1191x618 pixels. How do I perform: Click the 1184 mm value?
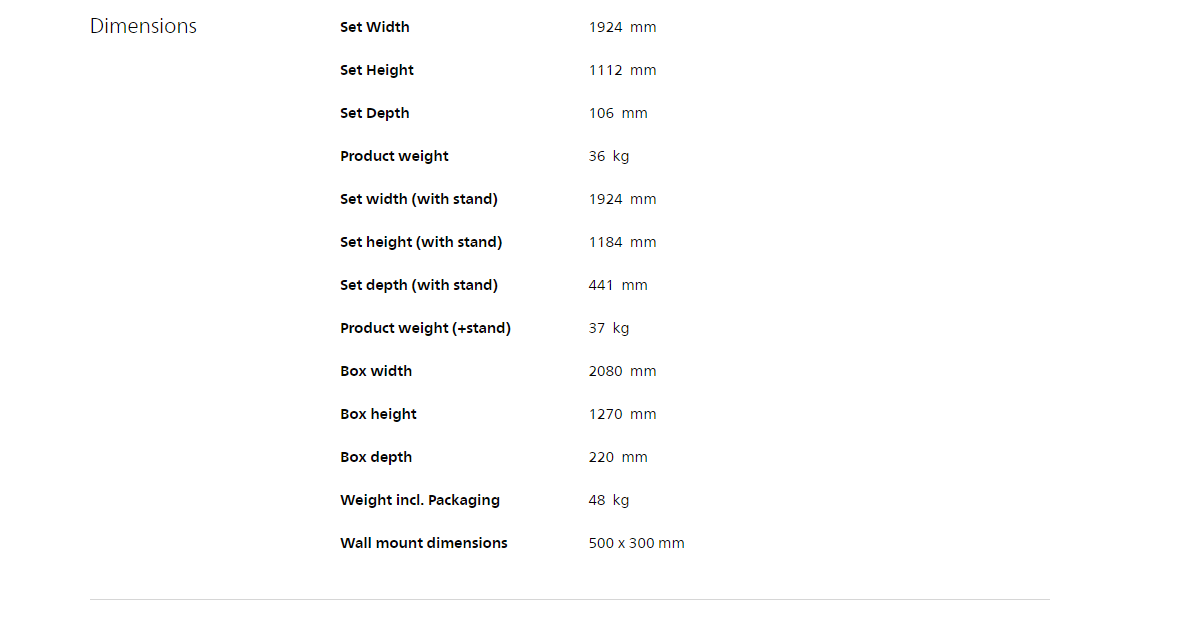[622, 242]
